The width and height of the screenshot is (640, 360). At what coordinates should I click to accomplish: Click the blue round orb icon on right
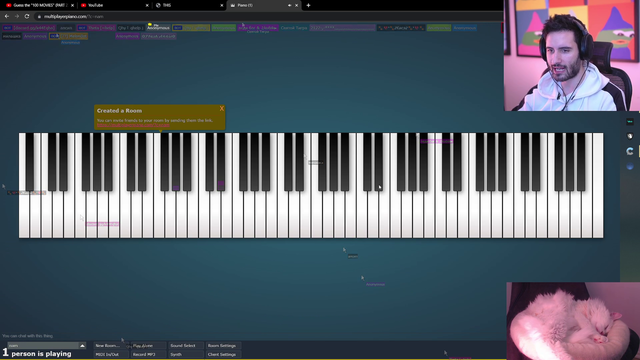tap(630, 166)
